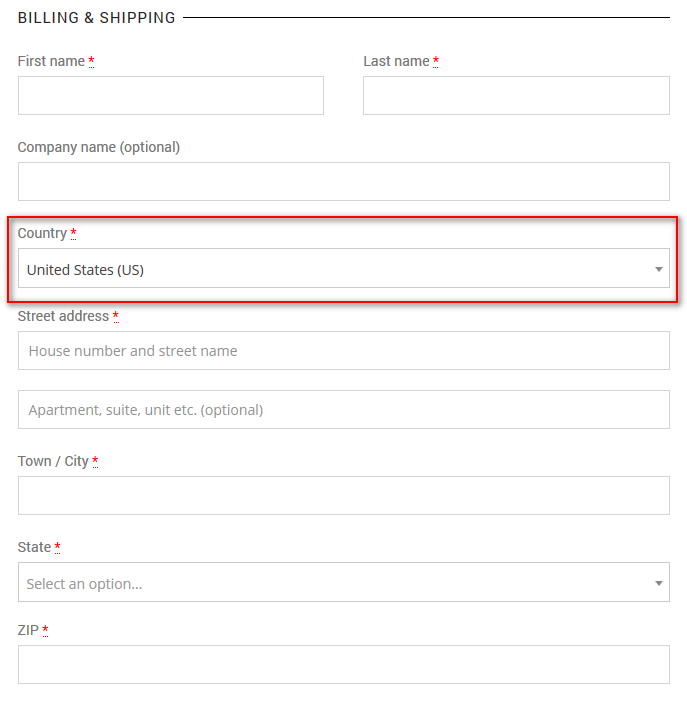Click the 'Last name' label text
The height and width of the screenshot is (701, 687).
tap(396, 61)
